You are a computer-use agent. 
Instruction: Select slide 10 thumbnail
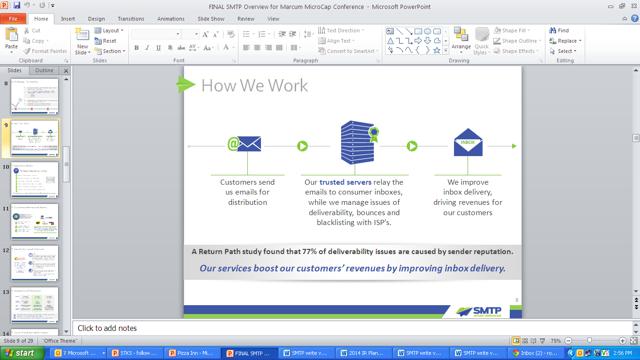pos(35,180)
